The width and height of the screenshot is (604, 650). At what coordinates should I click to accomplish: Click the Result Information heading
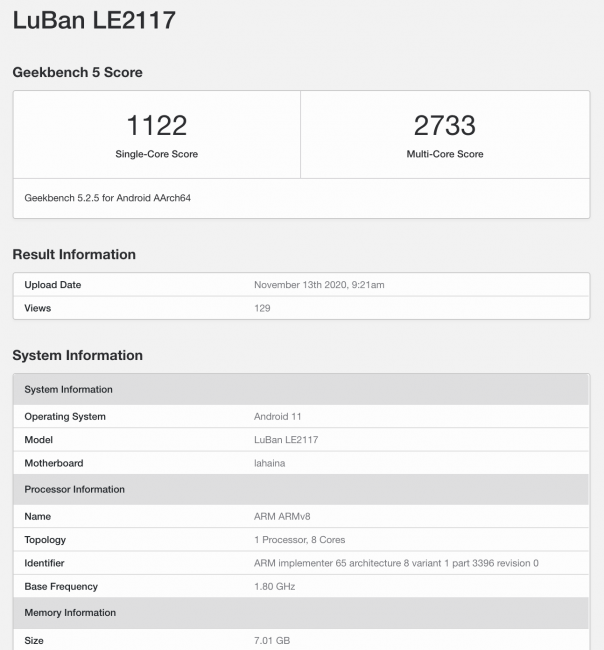pos(74,254)
